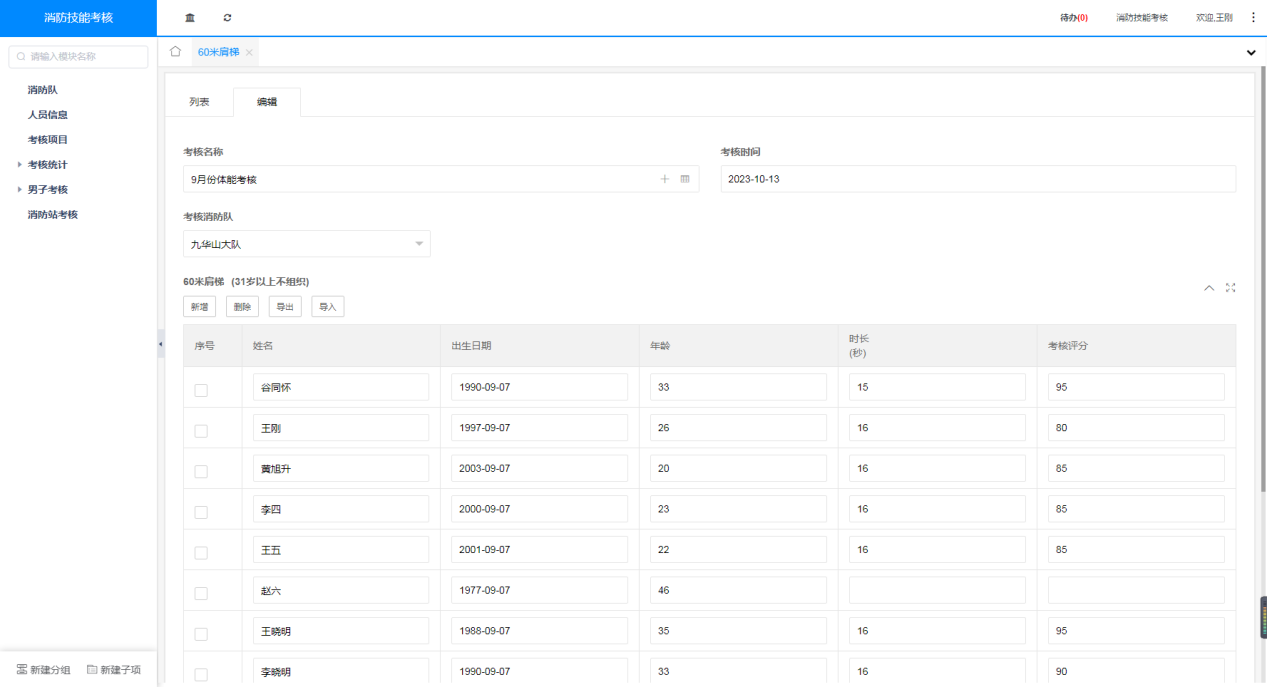The image size is (1267, 687).
Task: Go to the home tab icon
Action: click(175, 52)
